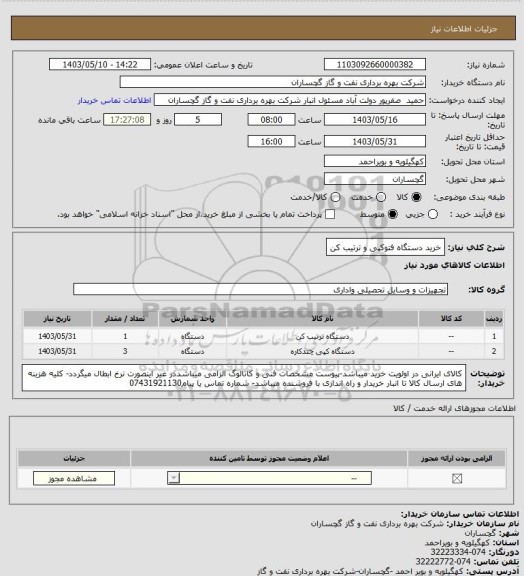Open the license status dropdown arrow
The height and width of the screenshot is (576, 524).
tap(174, 478)
